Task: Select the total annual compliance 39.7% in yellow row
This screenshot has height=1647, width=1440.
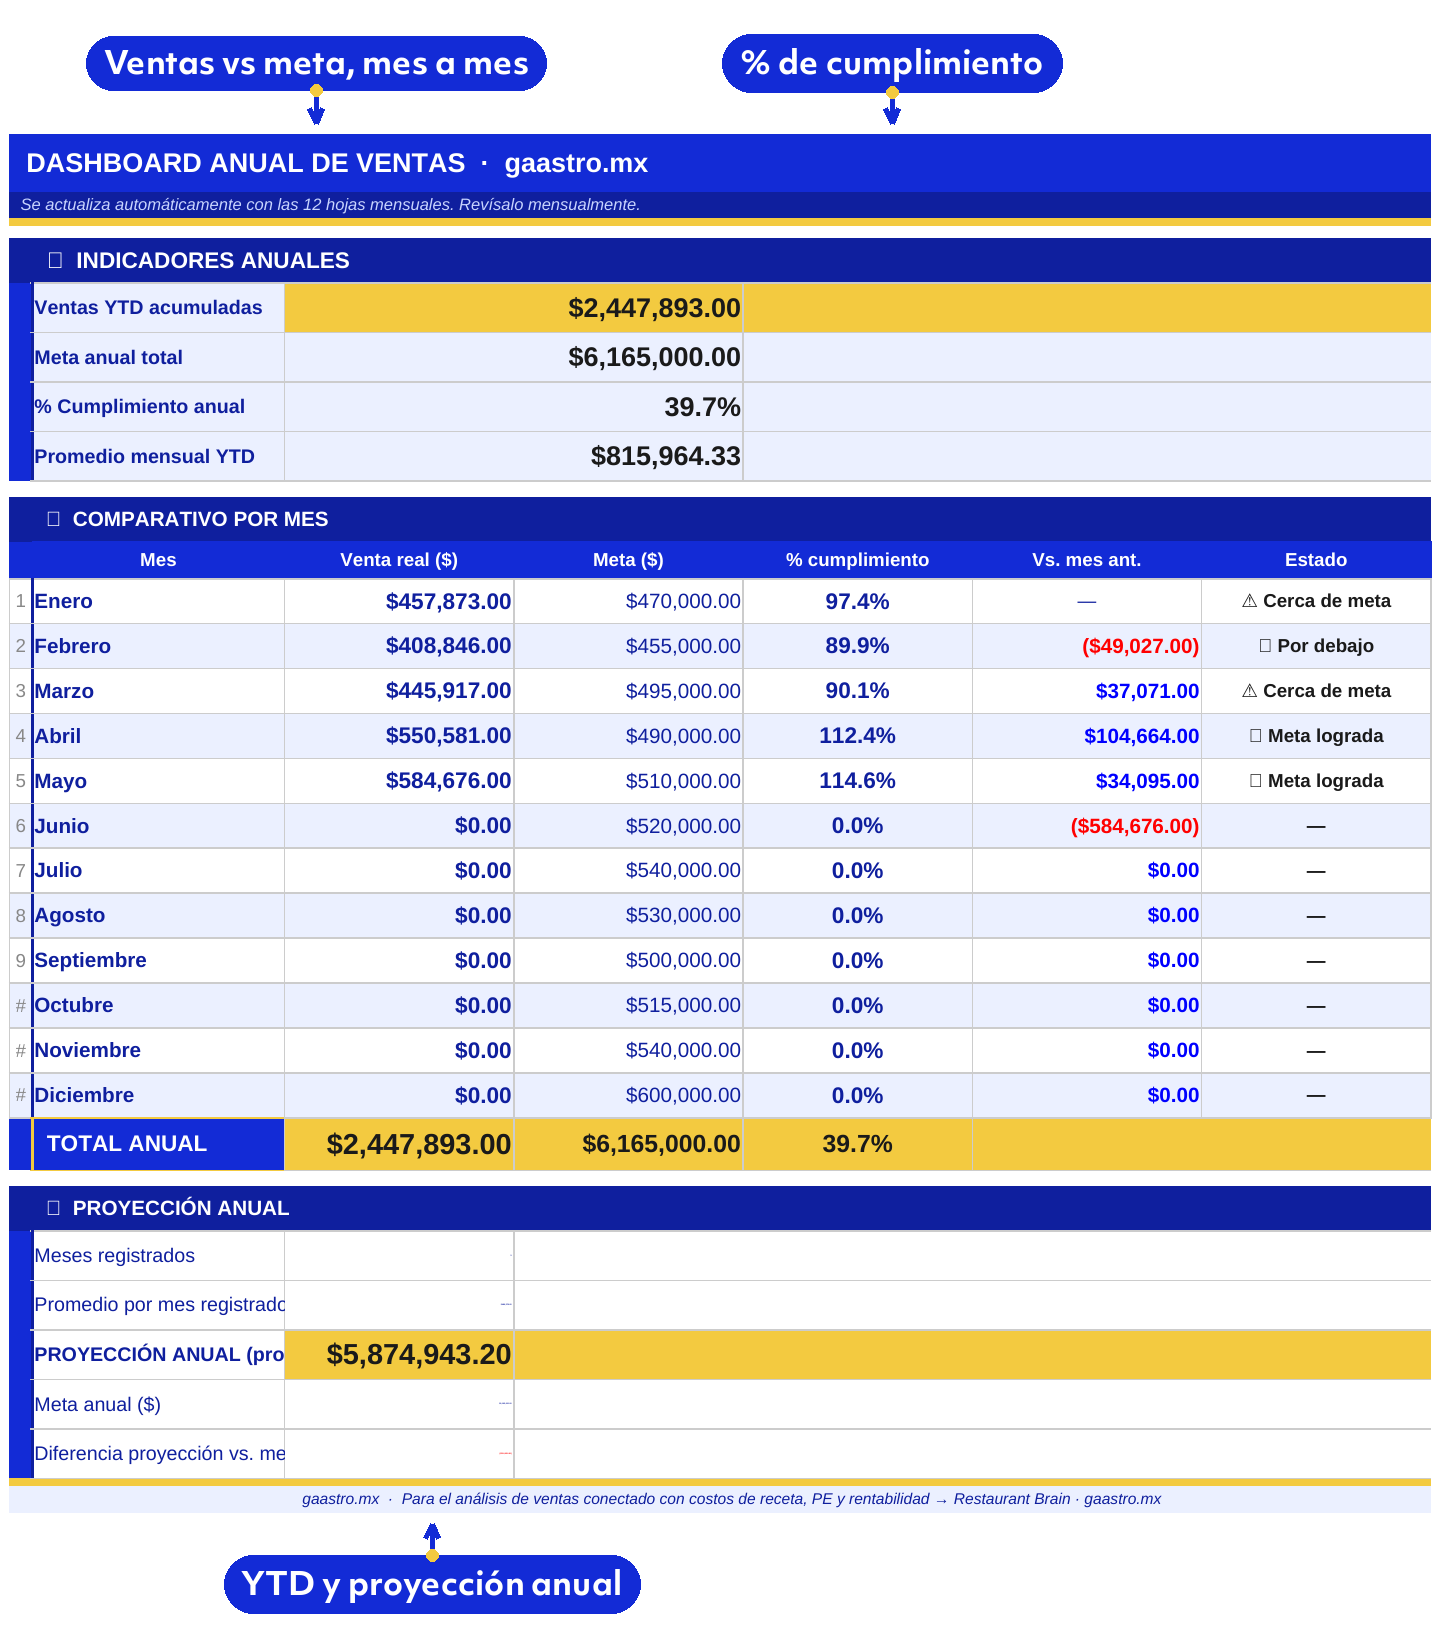Action: pos(857,1144)
